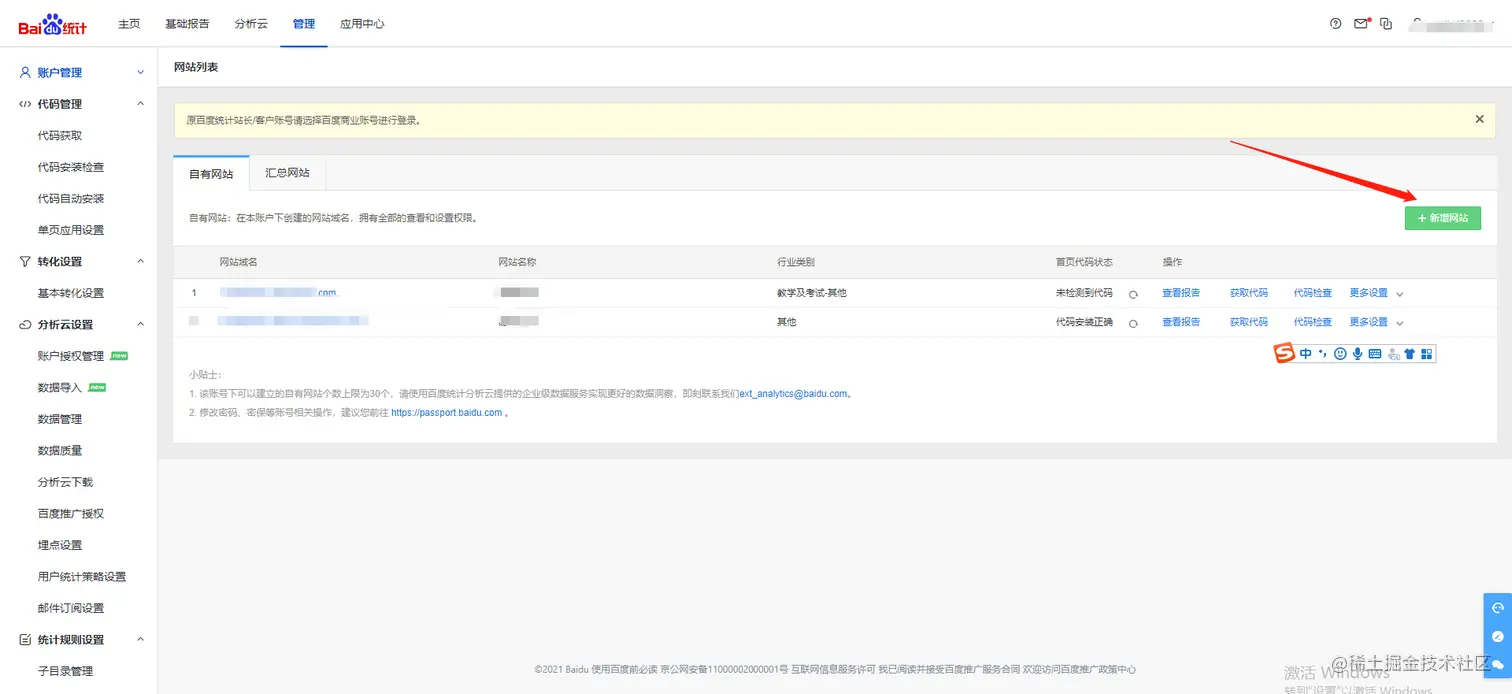Open 埋点设置 in the sidebar

click(x=60, y=545)
